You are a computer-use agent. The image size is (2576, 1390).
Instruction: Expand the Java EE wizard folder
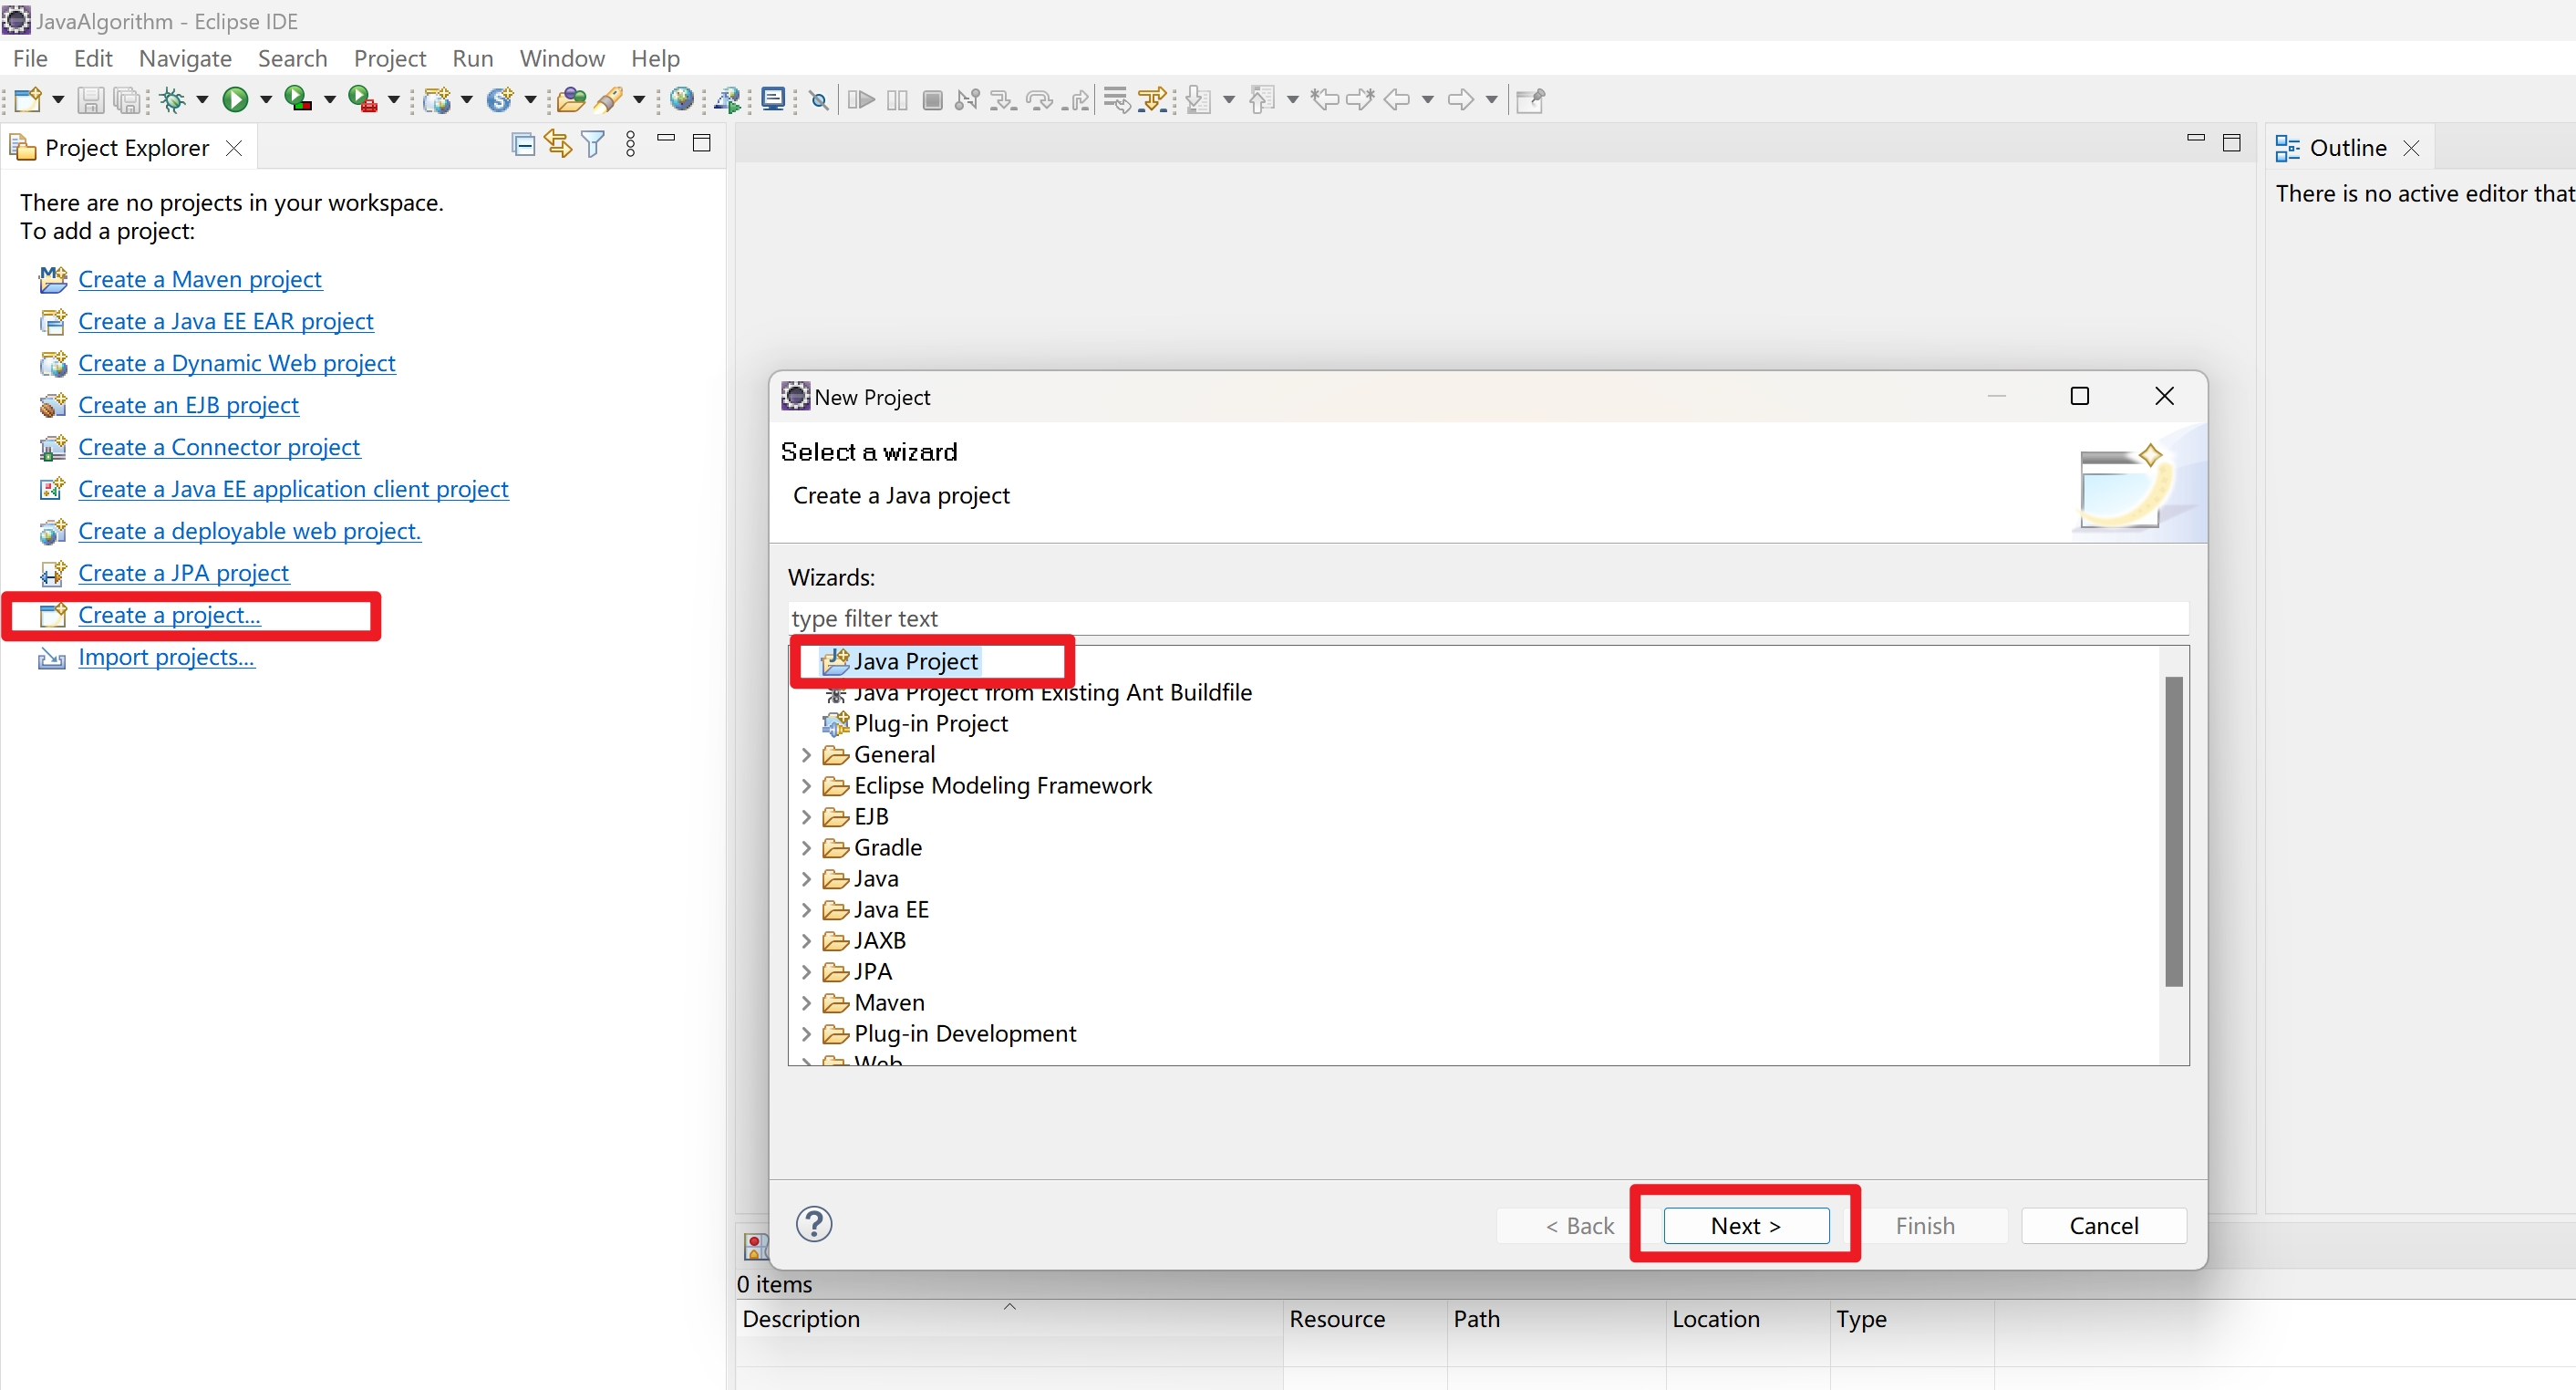tap(806, 910)
